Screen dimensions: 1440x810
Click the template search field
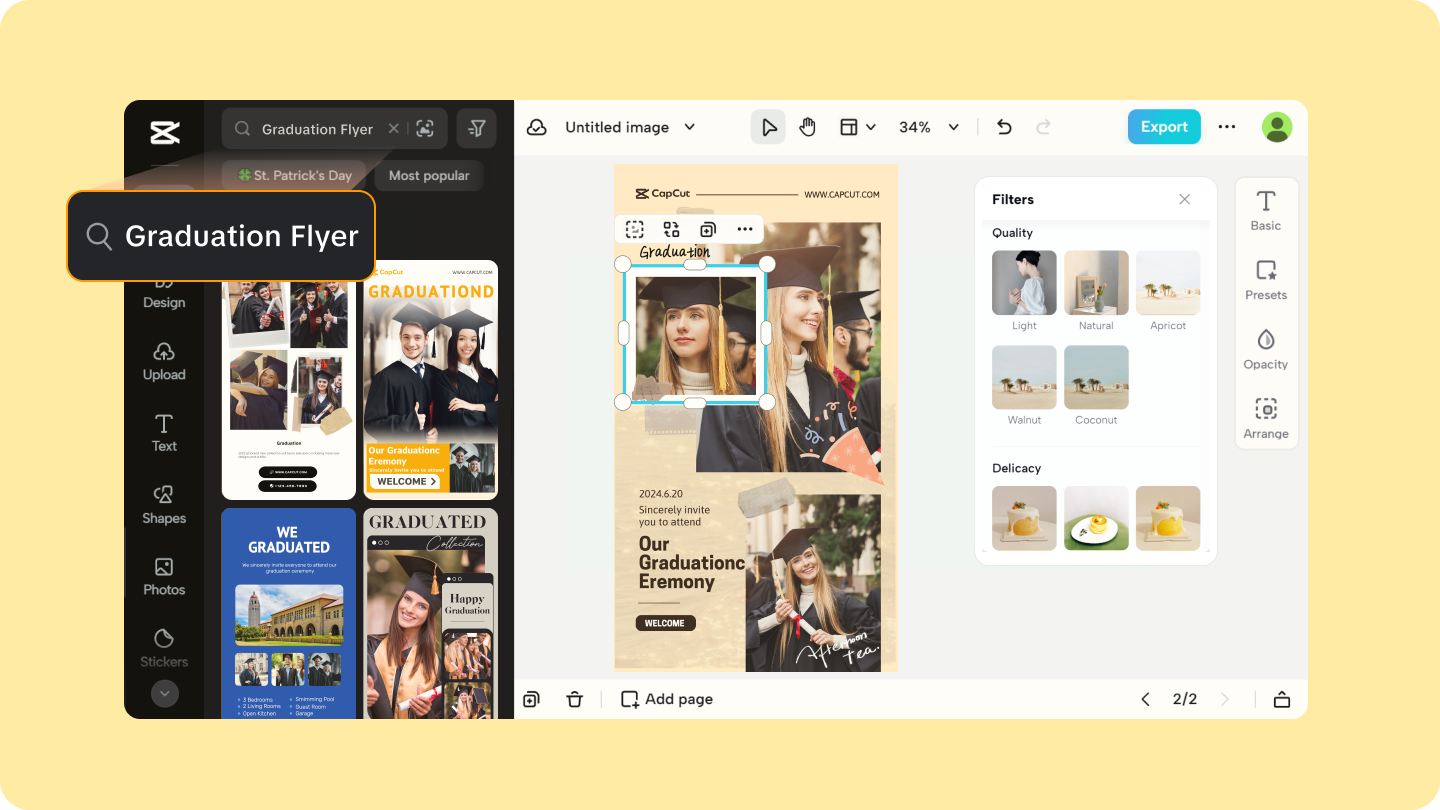(334, 129)
